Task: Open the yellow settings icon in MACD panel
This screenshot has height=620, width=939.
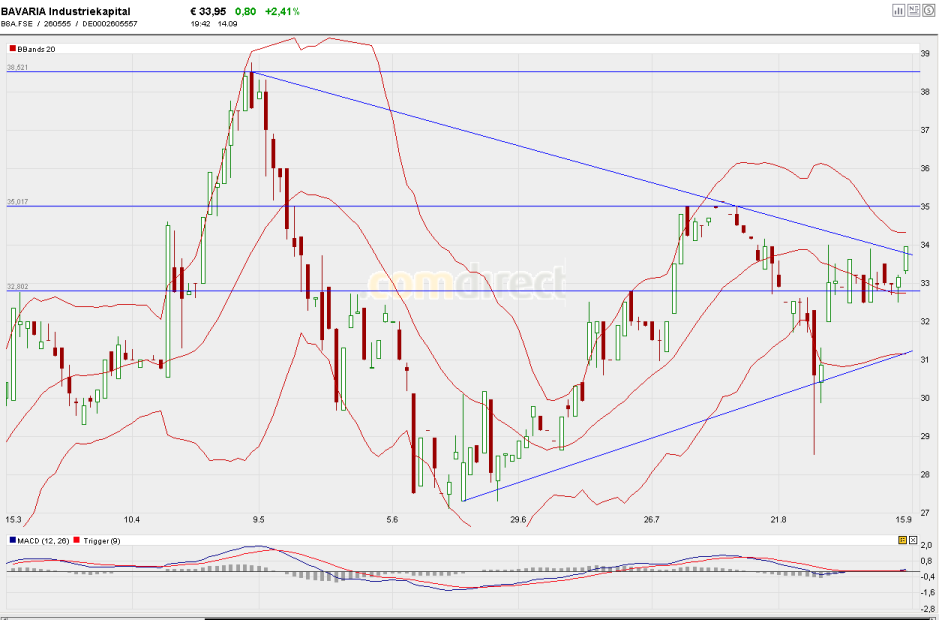Action: coord(901,540)
